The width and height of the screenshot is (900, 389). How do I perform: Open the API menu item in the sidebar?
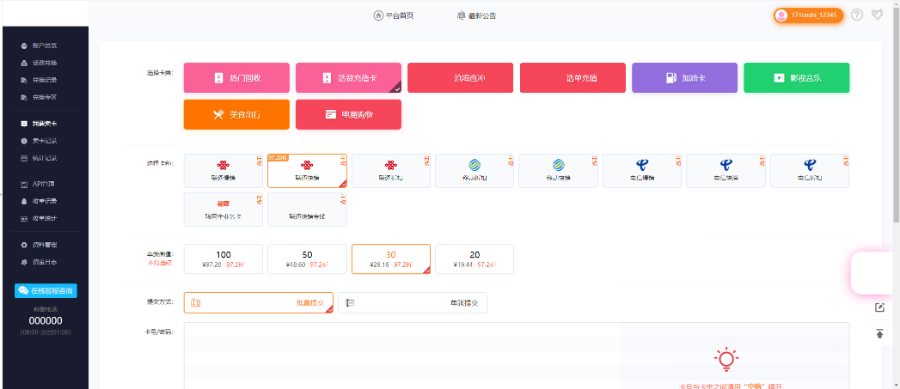pos(44,184)
